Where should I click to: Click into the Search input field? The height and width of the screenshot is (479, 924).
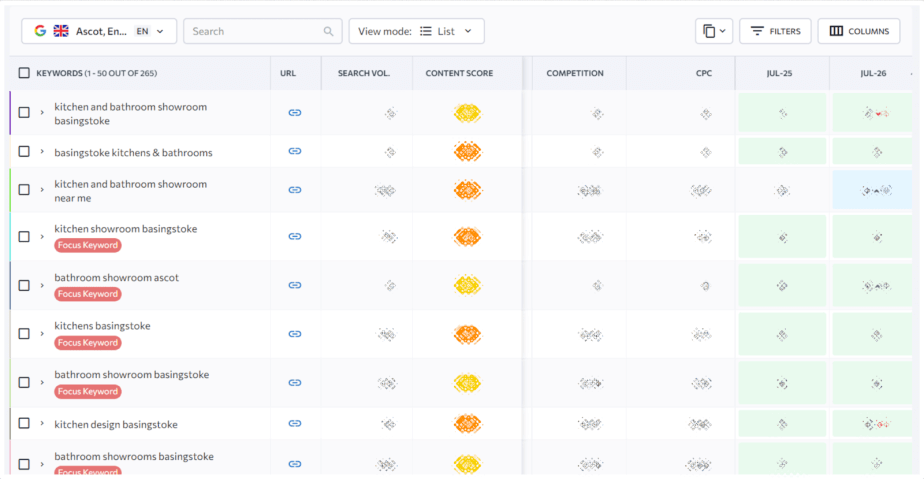(x=255, y=31)
